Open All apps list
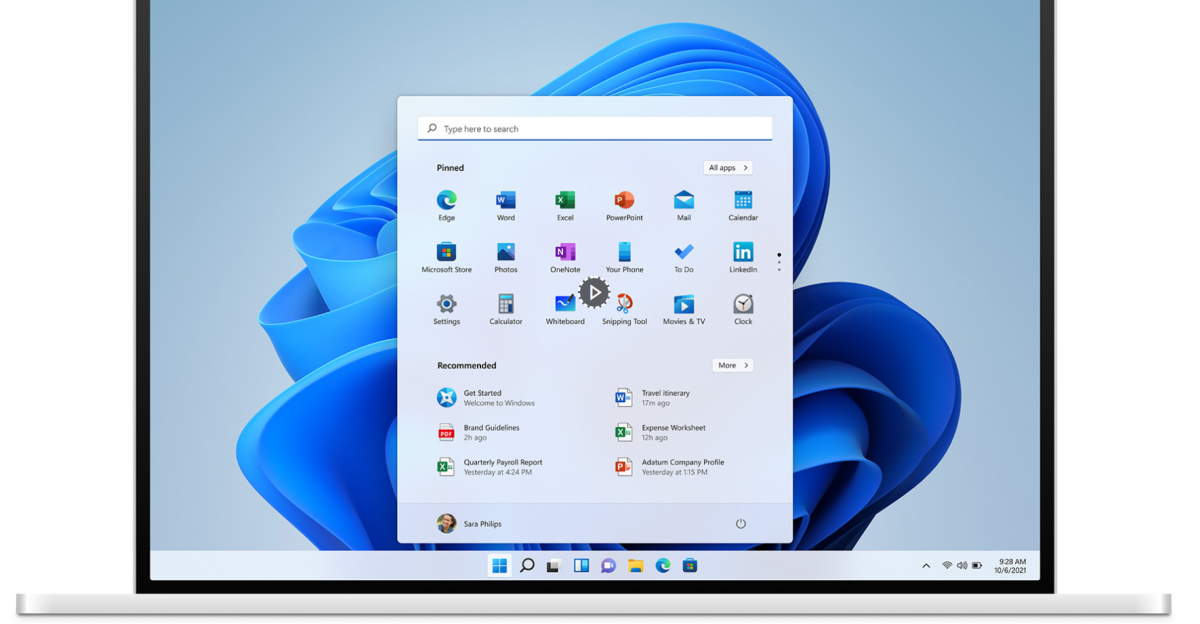1200x624 pixels. (x=728, y=168)
